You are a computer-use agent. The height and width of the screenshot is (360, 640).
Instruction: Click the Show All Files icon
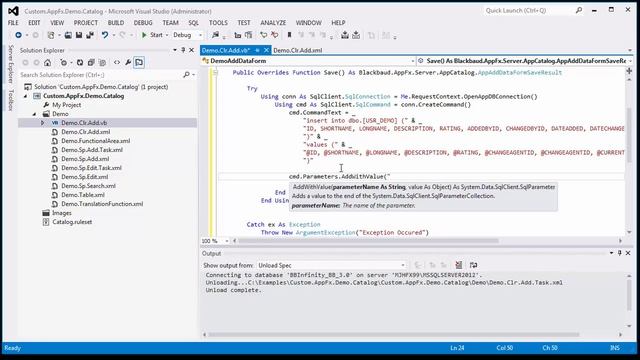[102, 62]
